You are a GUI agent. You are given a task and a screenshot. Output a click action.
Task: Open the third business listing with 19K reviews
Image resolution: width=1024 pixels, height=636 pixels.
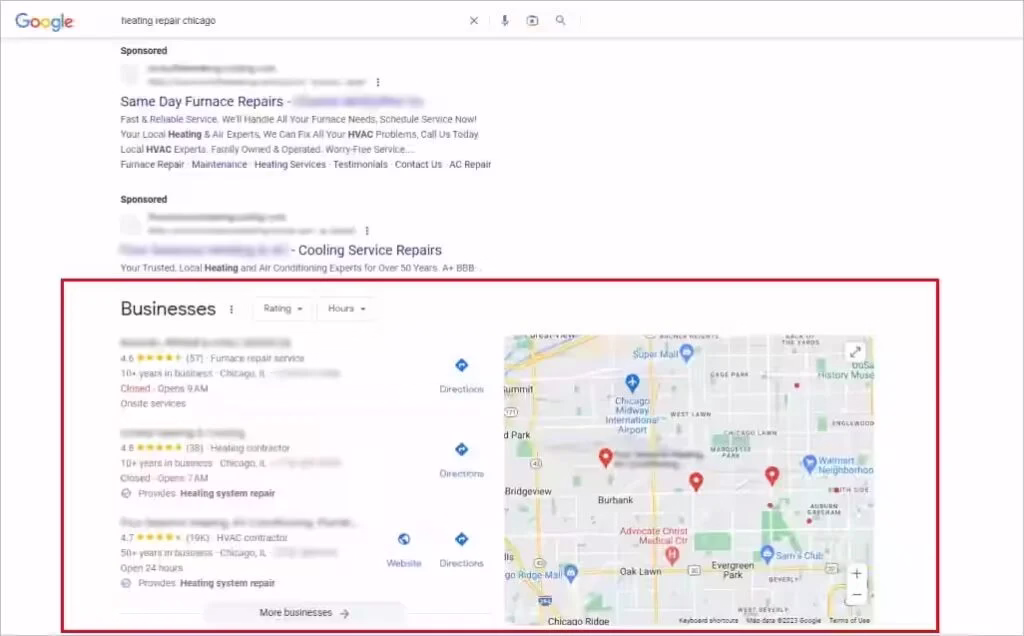tap(238, 522)
